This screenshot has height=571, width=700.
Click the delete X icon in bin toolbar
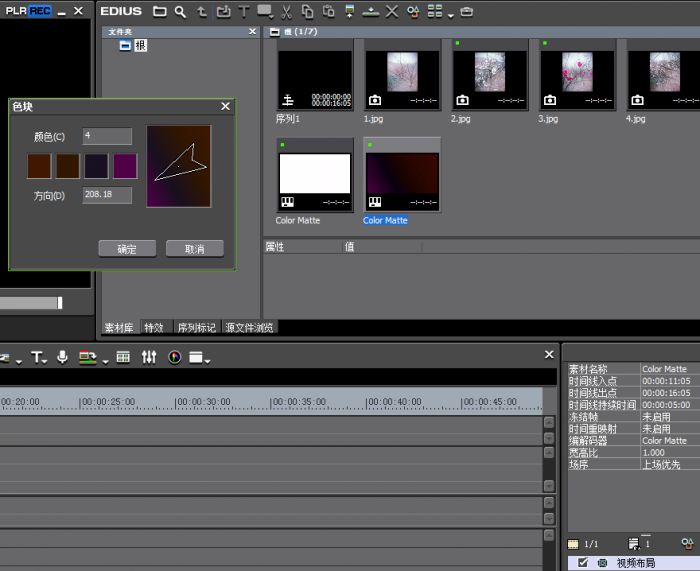click(391, 12)
